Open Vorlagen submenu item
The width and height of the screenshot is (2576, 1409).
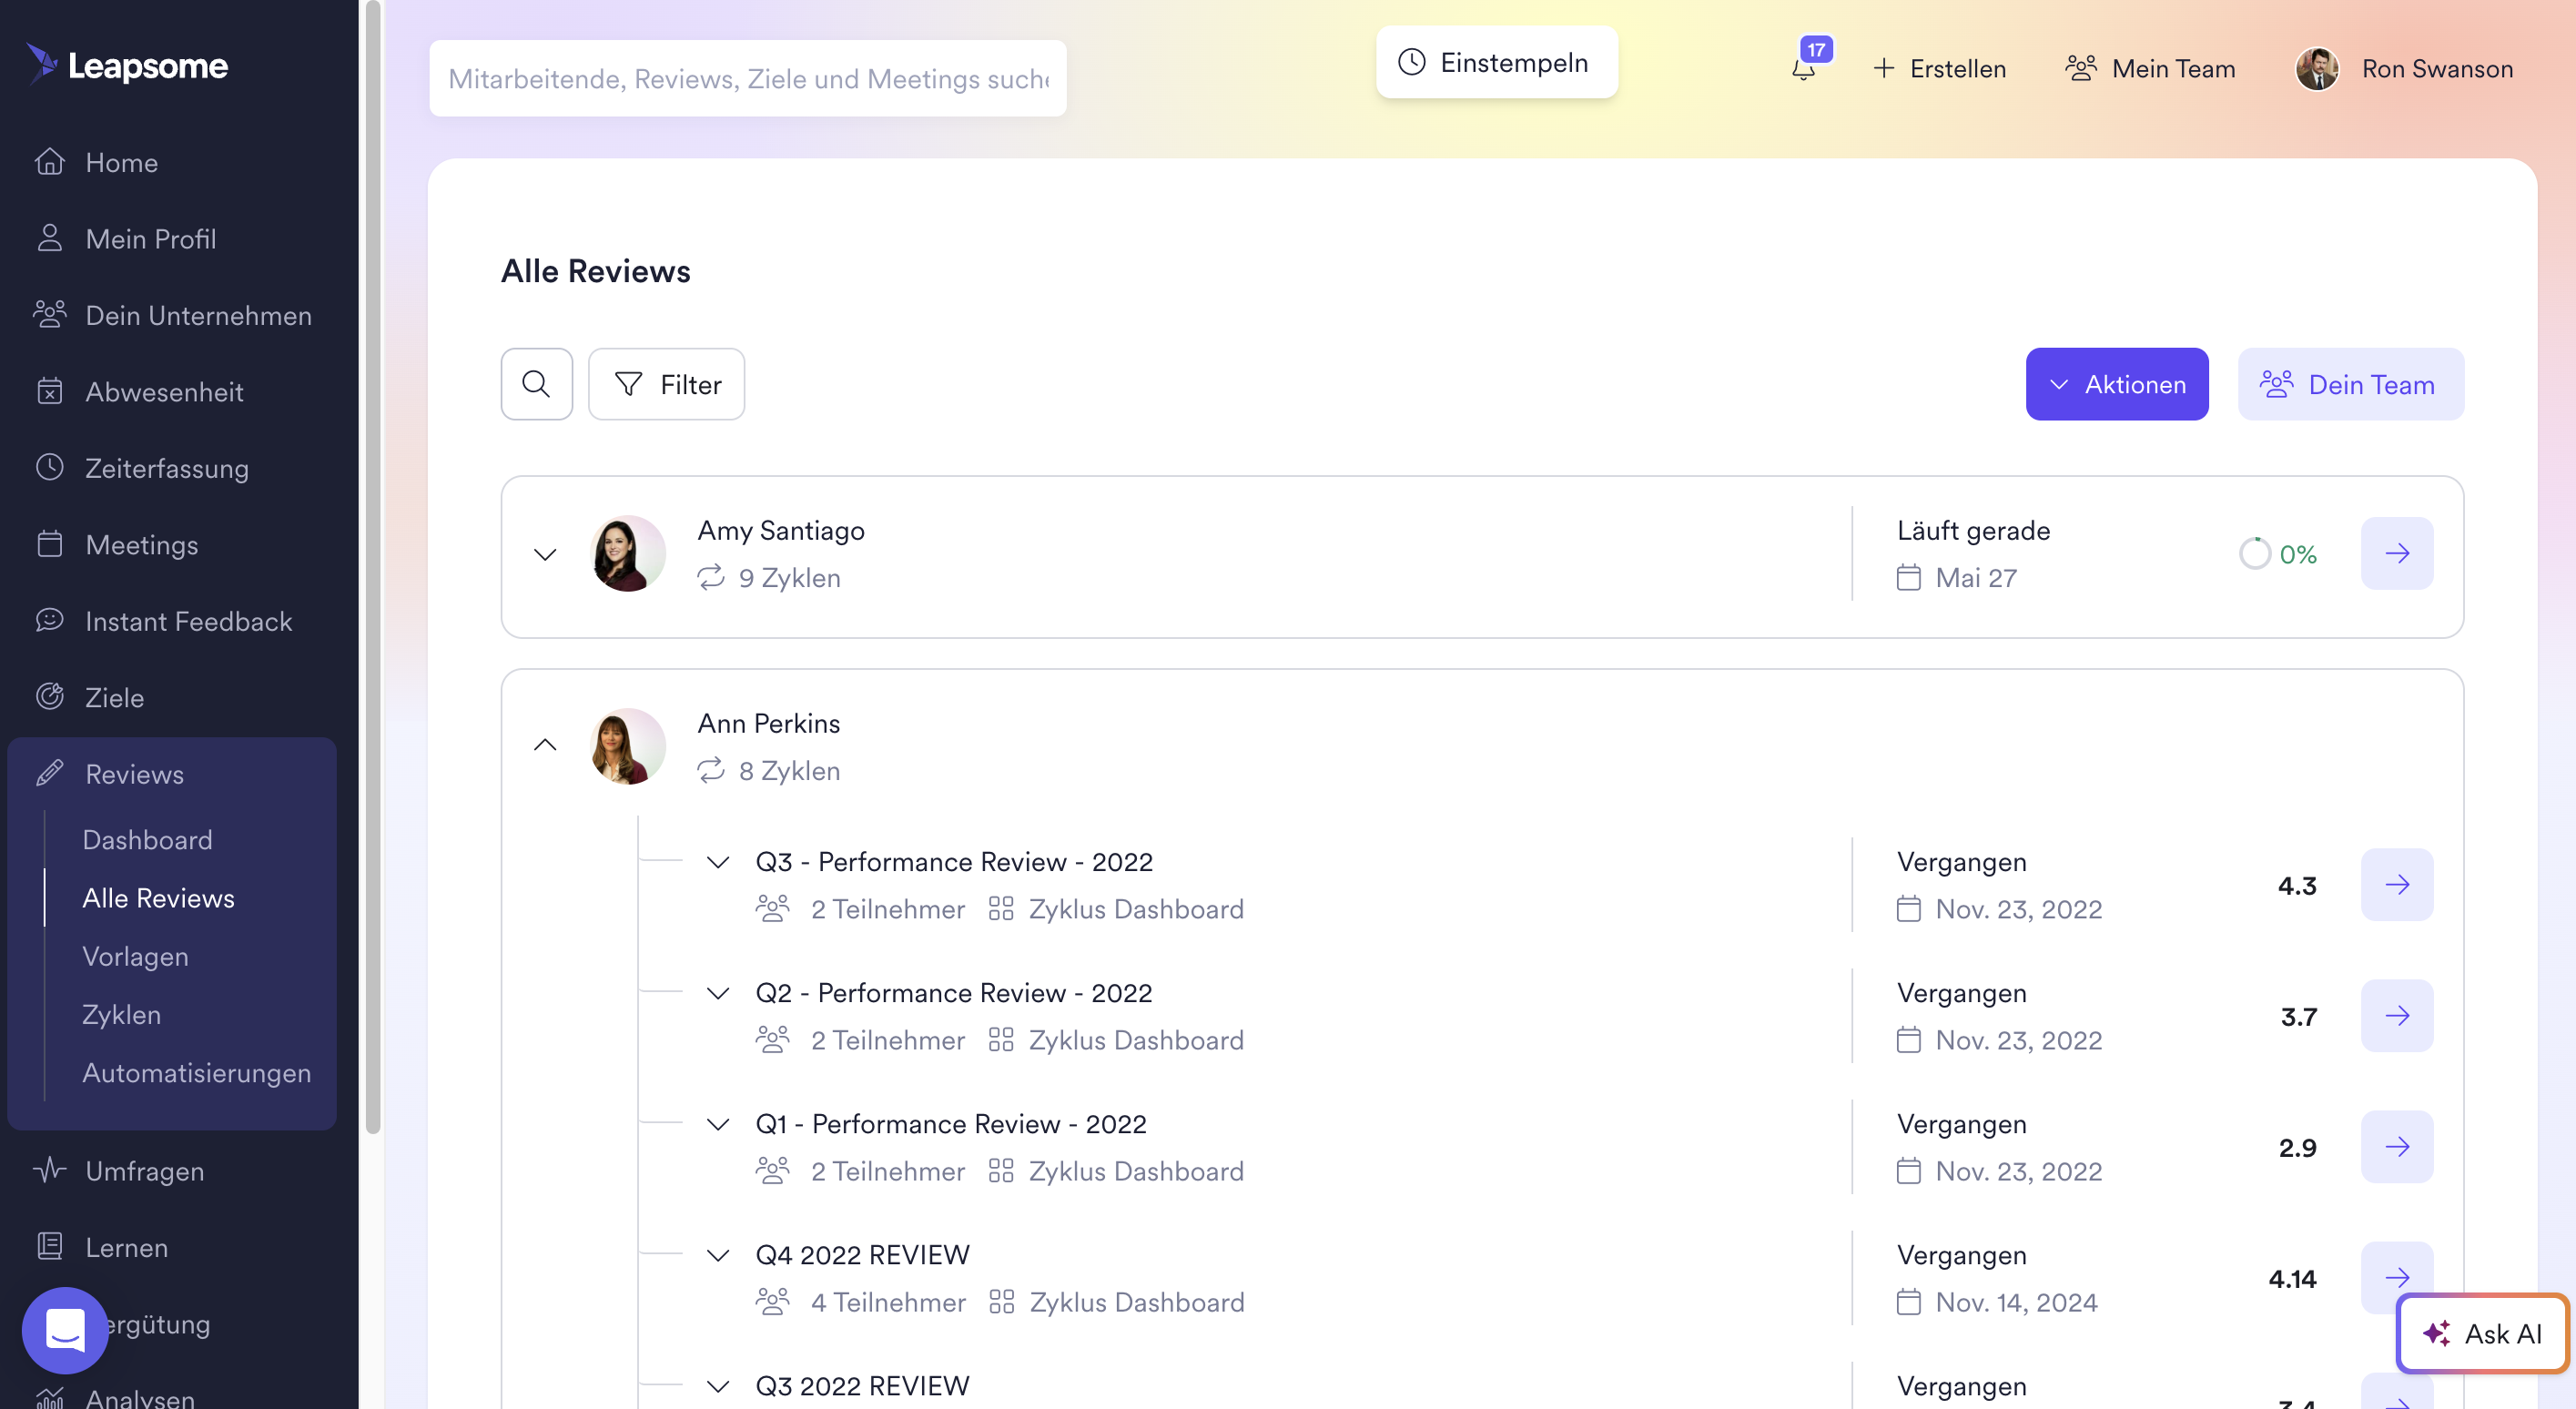coord(136,956)
